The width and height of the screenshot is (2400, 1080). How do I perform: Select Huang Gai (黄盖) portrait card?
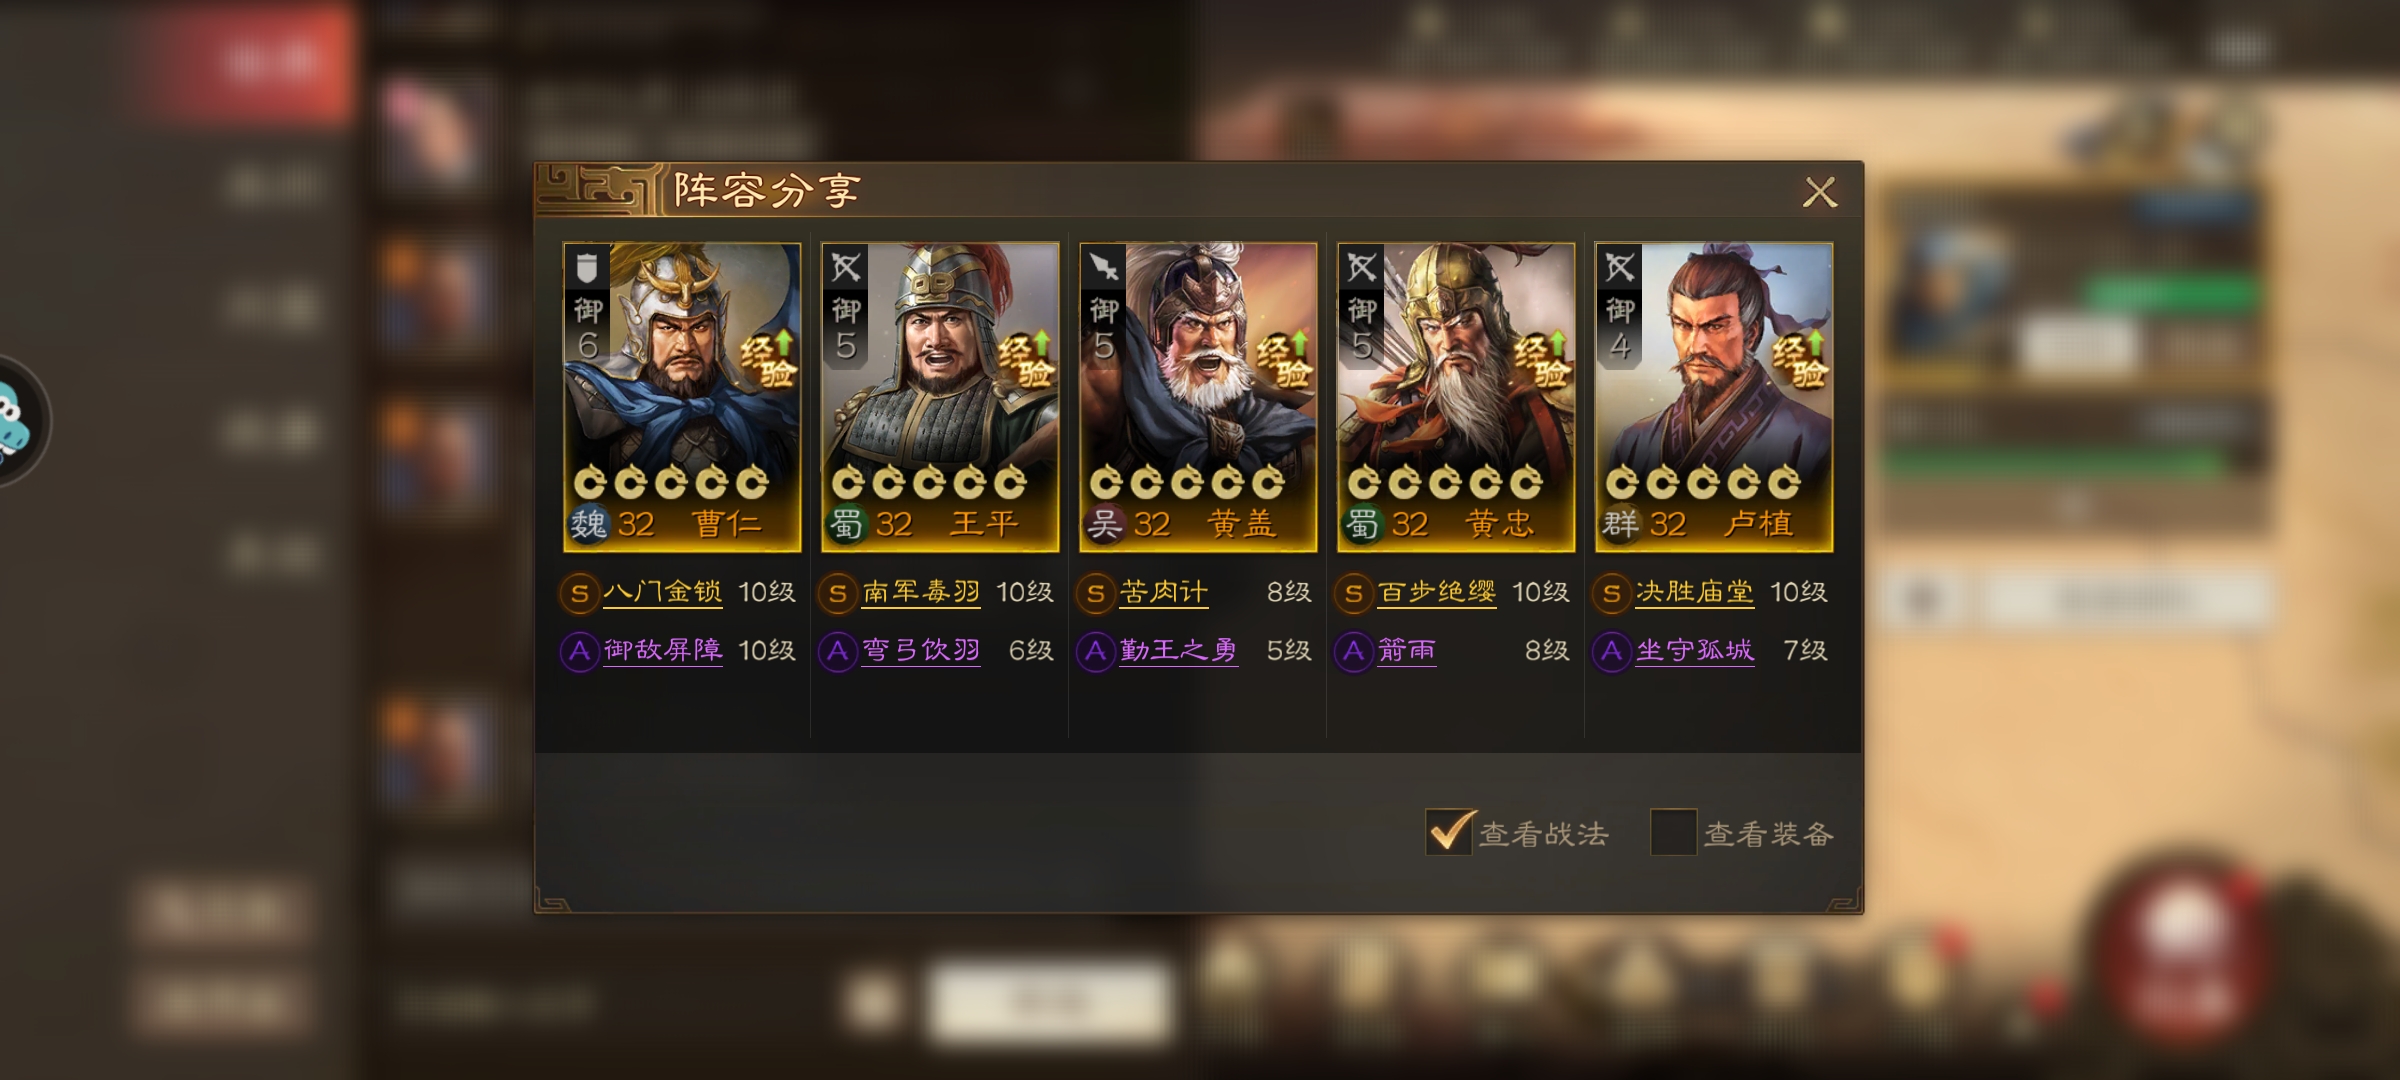tap(1198, 397)
